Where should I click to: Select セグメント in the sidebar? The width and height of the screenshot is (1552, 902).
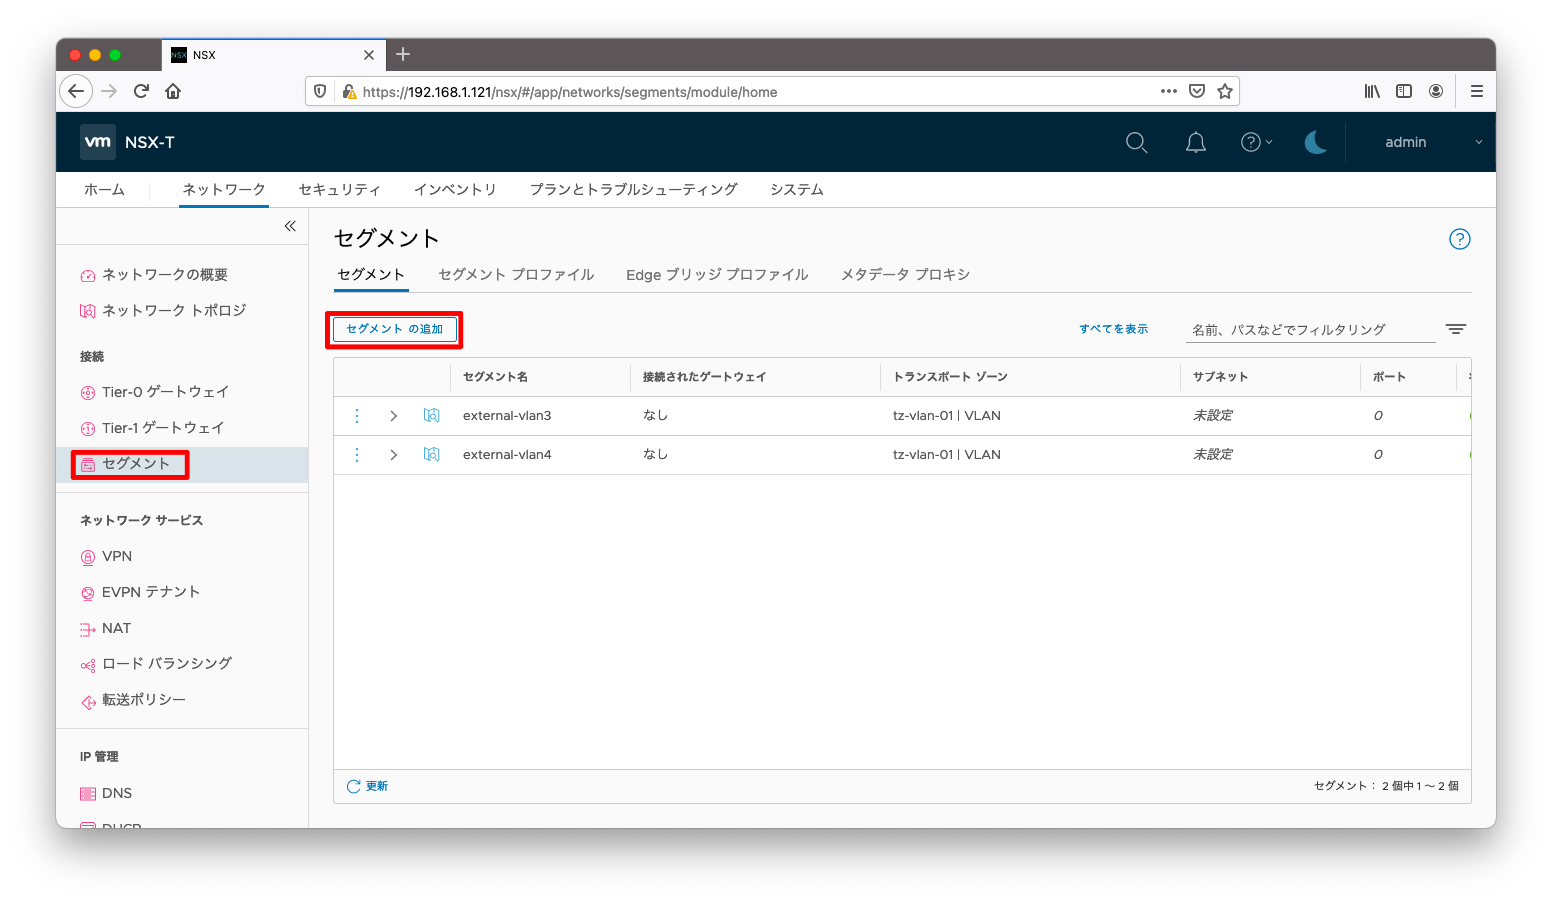(136, 464)
